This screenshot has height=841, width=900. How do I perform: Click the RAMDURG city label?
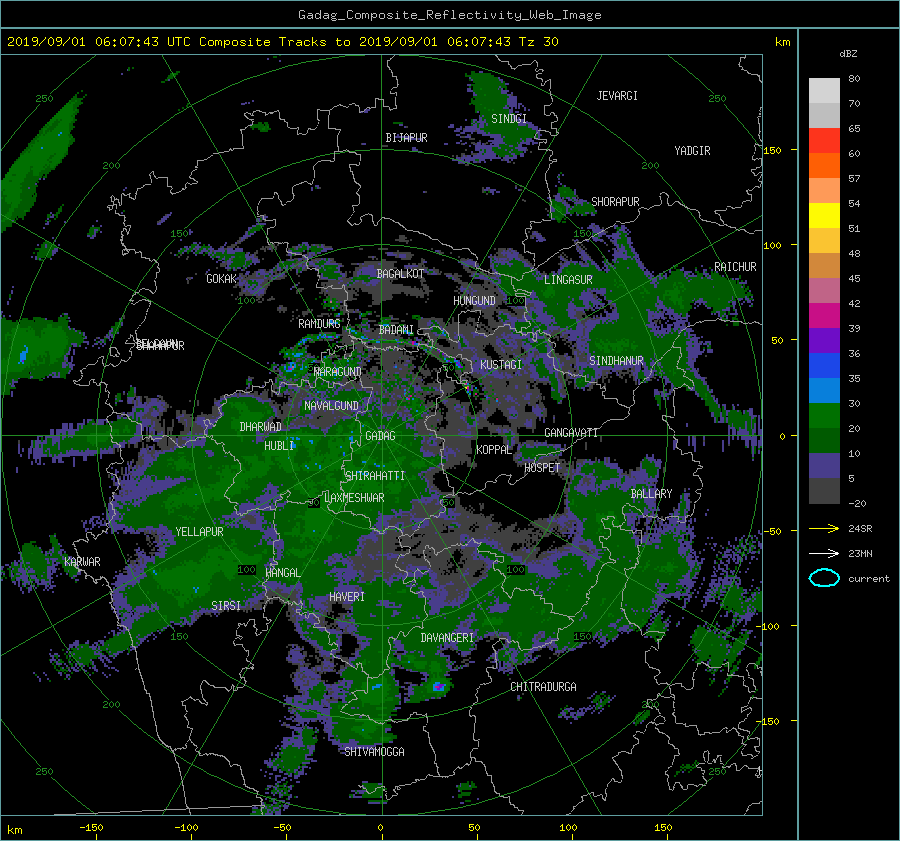coord(319,324)
